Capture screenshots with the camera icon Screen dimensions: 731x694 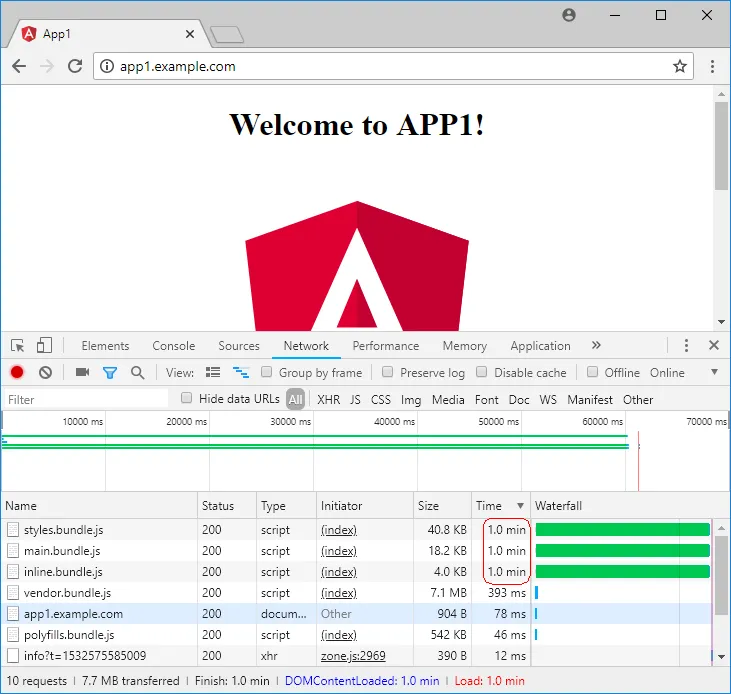pyautogui.click(x=83, y=372)
